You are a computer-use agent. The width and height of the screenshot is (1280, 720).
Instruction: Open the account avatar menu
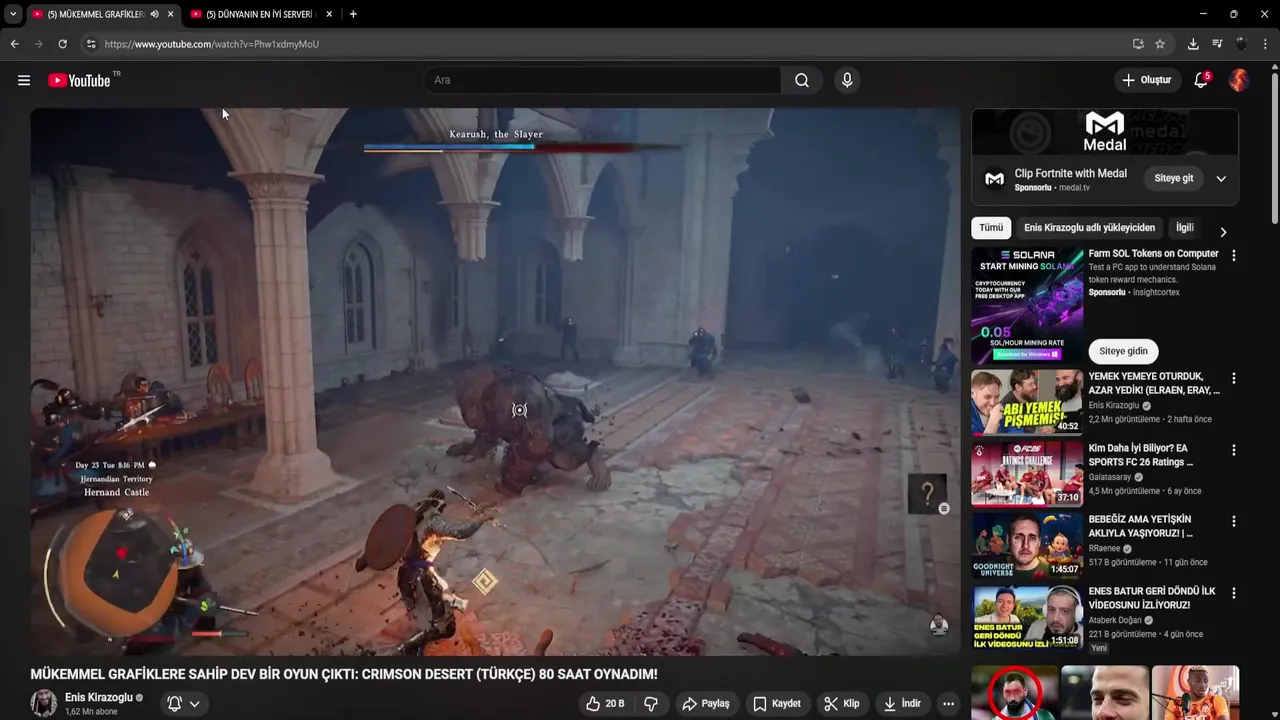pyautogui.click(x=1239, y=80)
